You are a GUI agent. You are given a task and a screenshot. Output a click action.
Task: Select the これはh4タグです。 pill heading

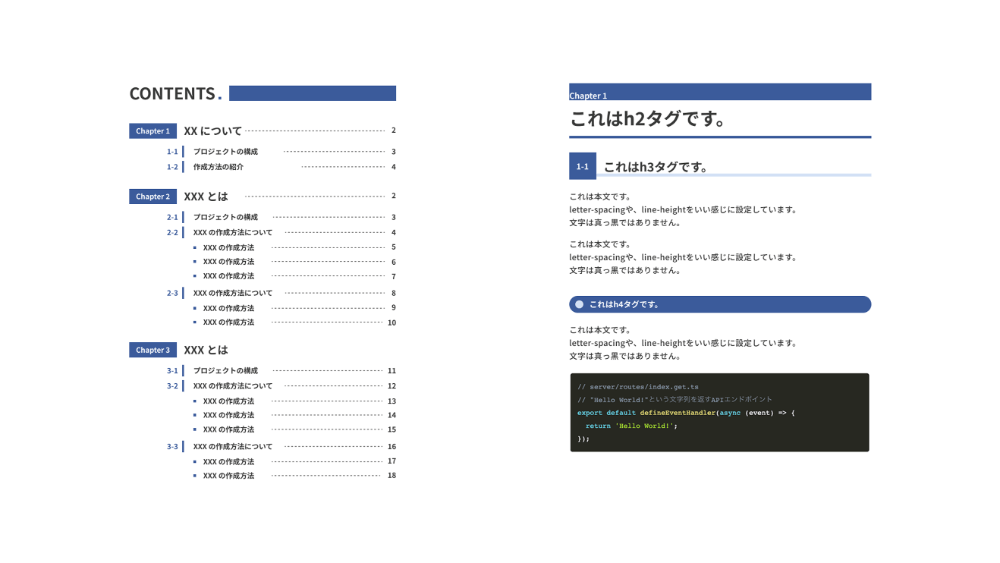(x=720, y=304)
